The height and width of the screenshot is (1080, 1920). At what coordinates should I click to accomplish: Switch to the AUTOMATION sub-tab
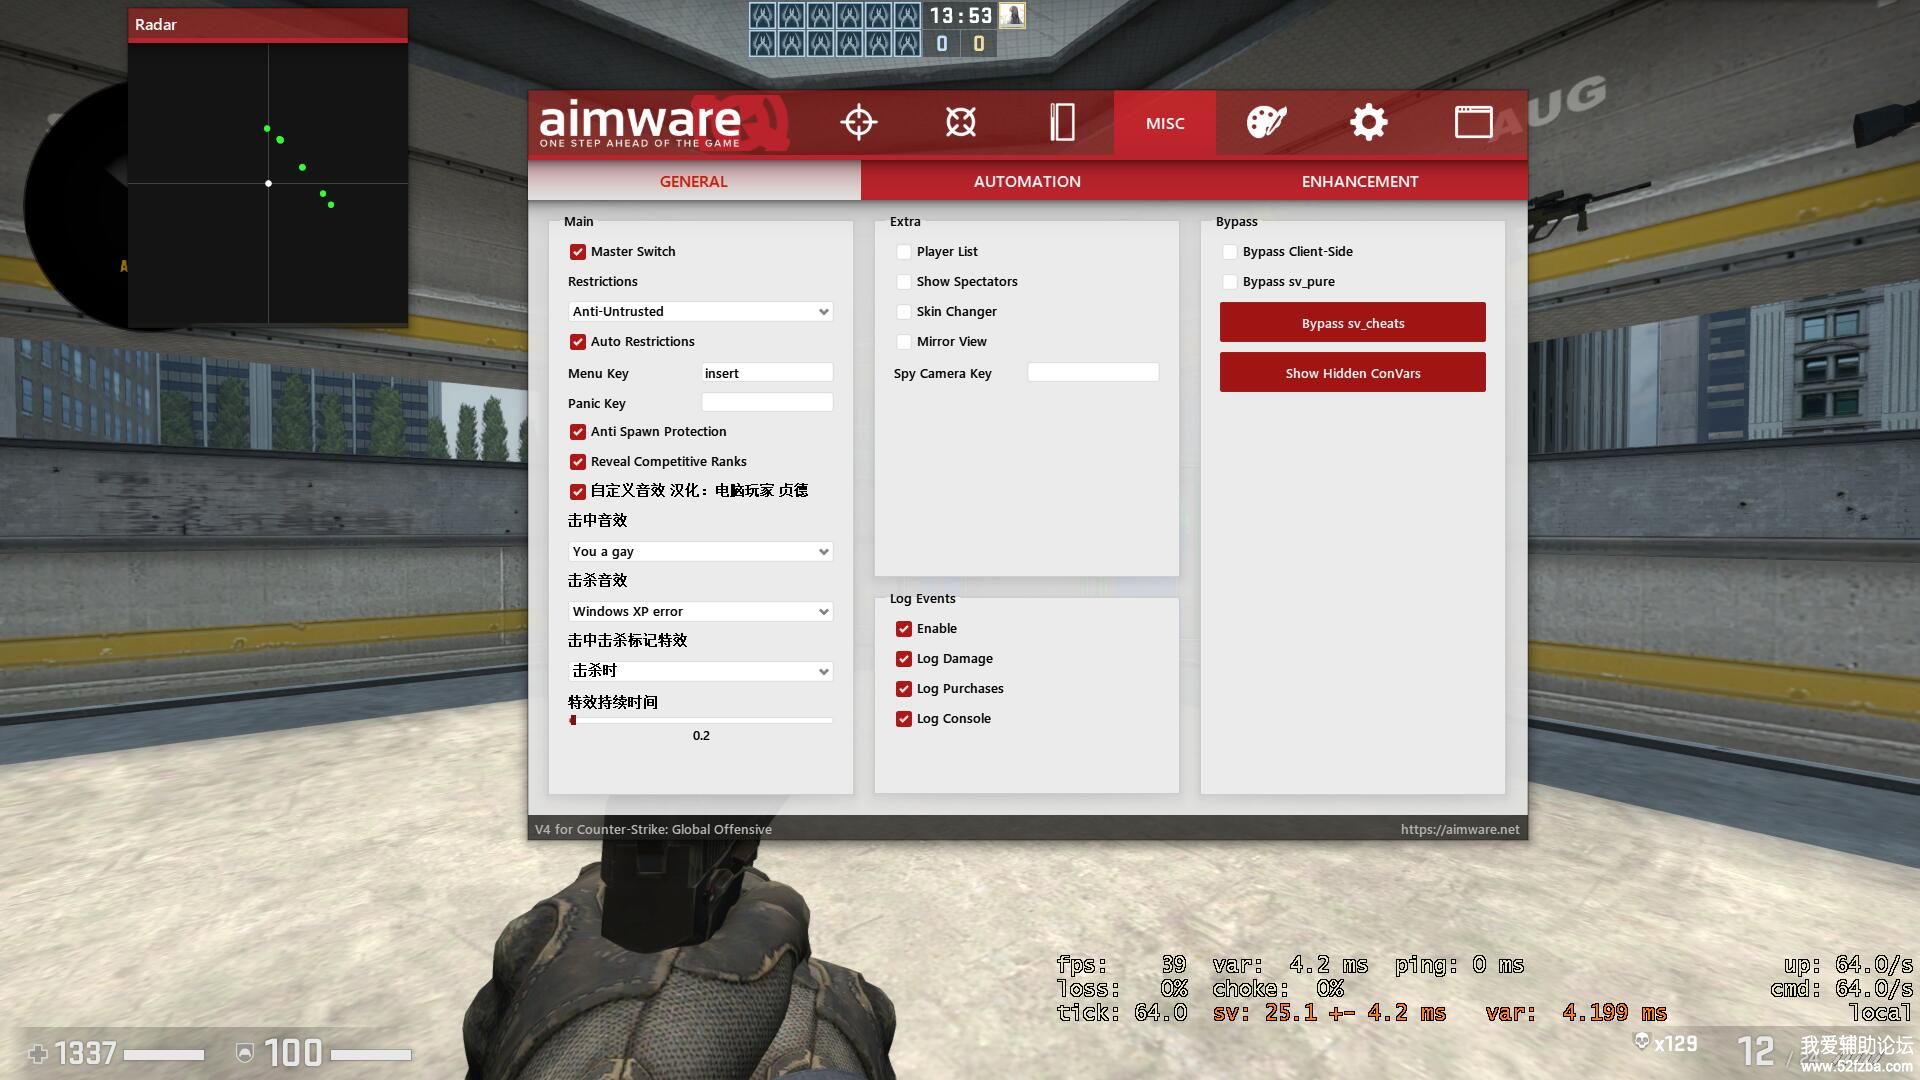pyautogui.click(x=1027, y=181)
